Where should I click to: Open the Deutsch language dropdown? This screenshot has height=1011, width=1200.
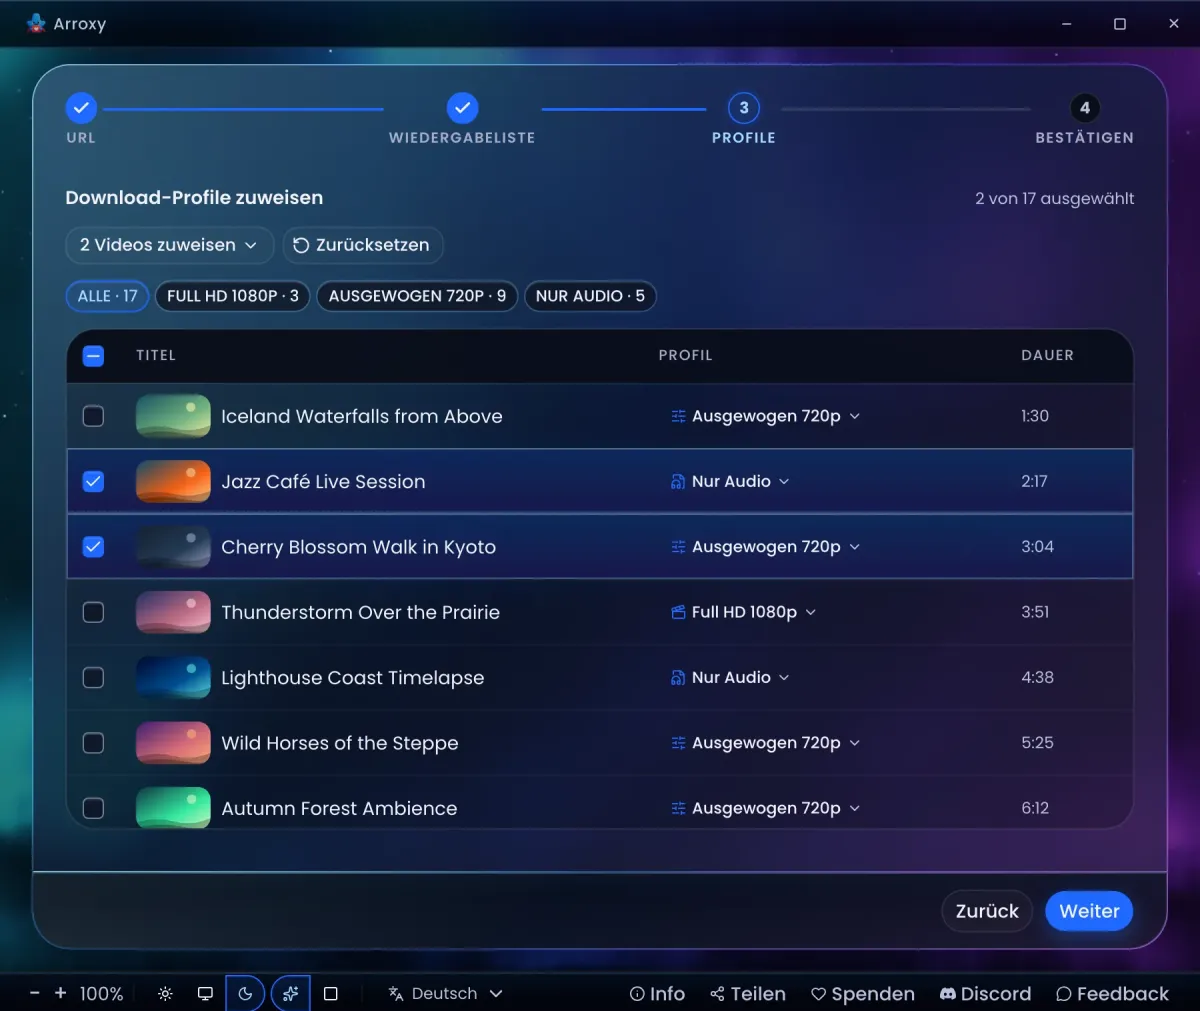(445, 994)
